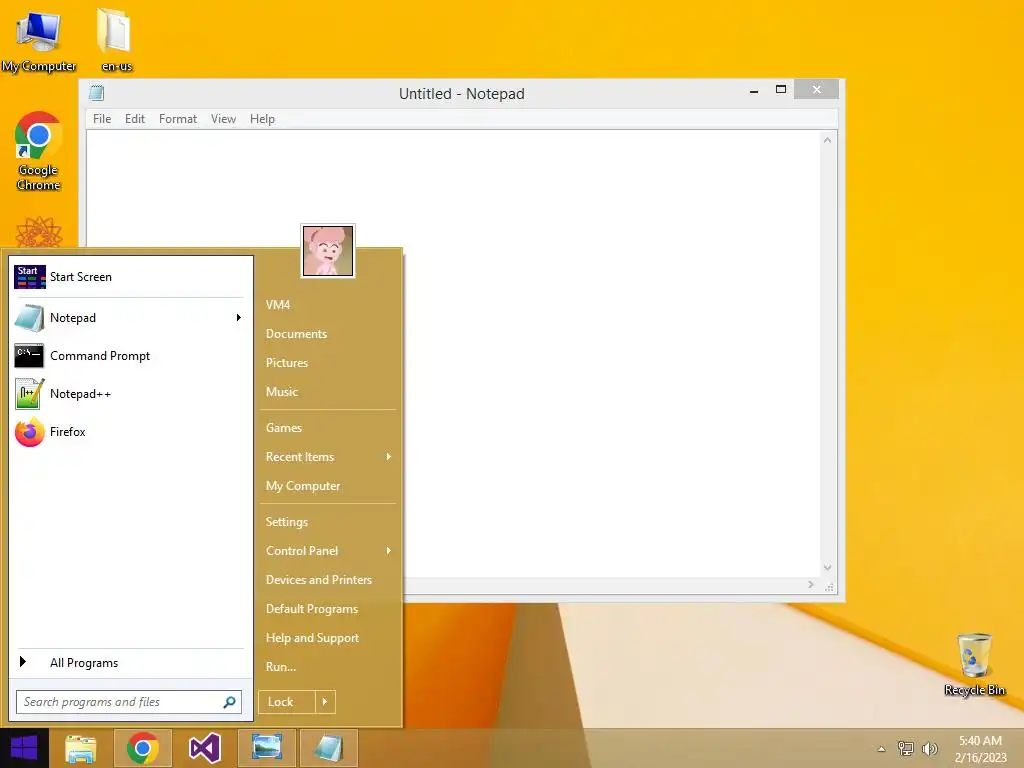The height and width of the screenshot is (768, 1024).
Task: Click inside Notepad's text area
Action: (x=453, y=353)
